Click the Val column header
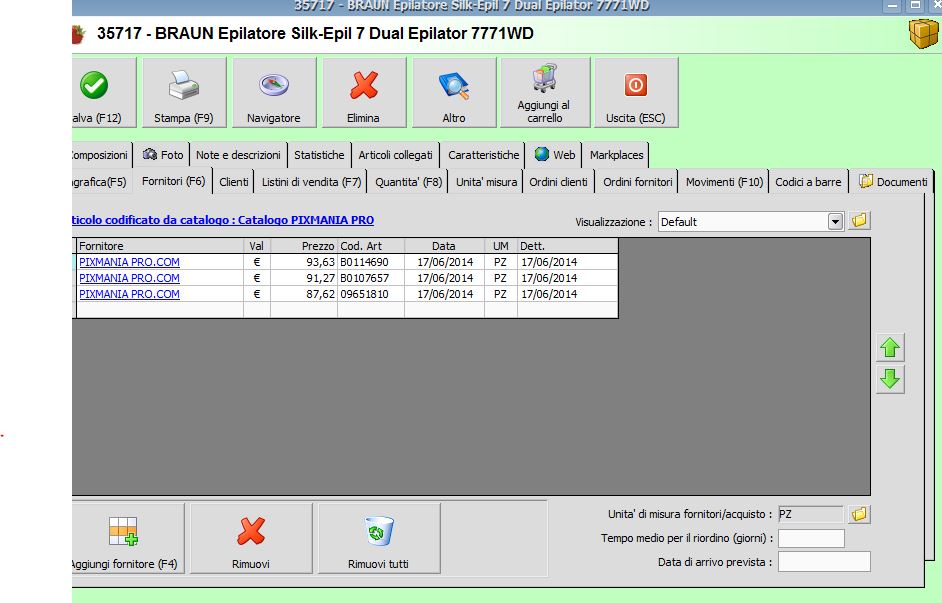942x603 pixels. pyautogui.click(x=257, y=246)
